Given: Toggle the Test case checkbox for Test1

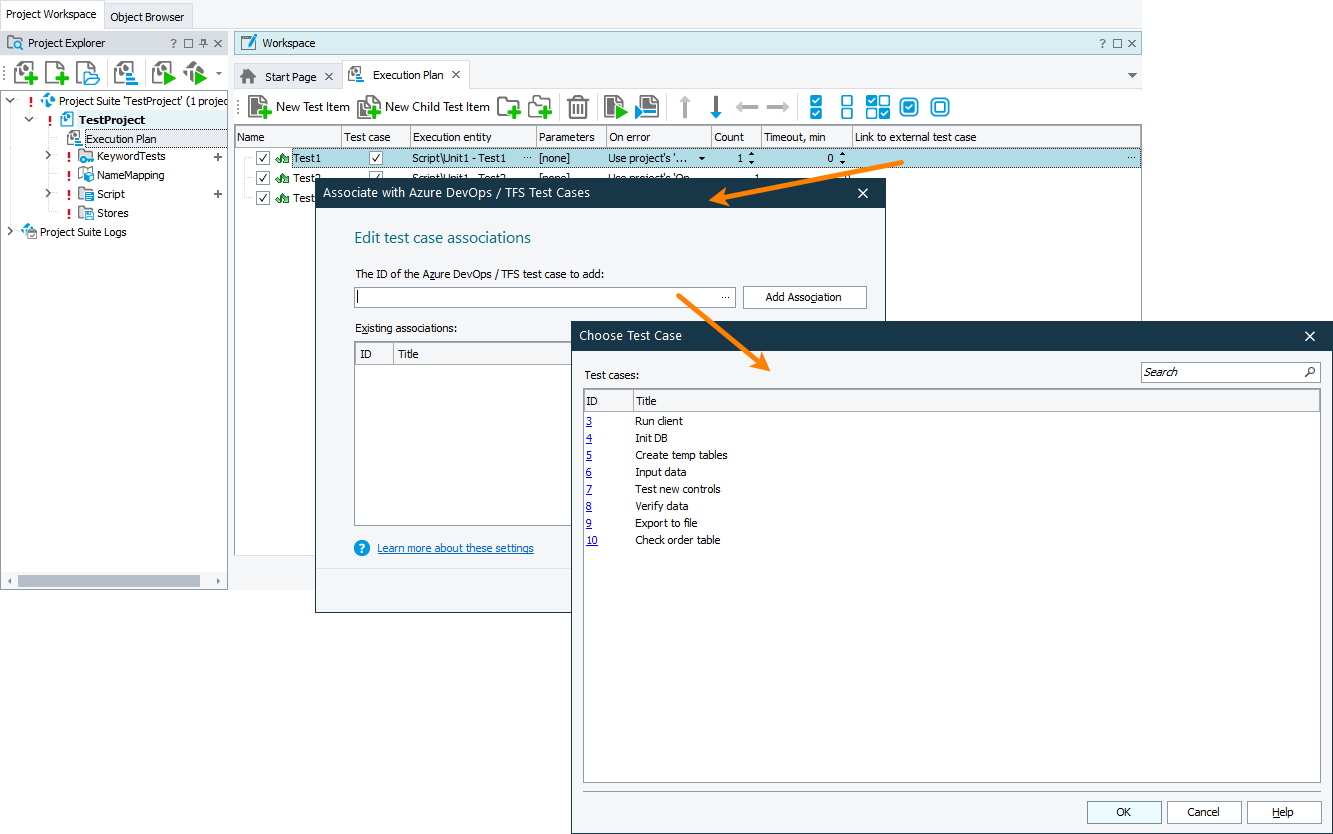Looking at the screenshot, I should (x=376, y=157).
